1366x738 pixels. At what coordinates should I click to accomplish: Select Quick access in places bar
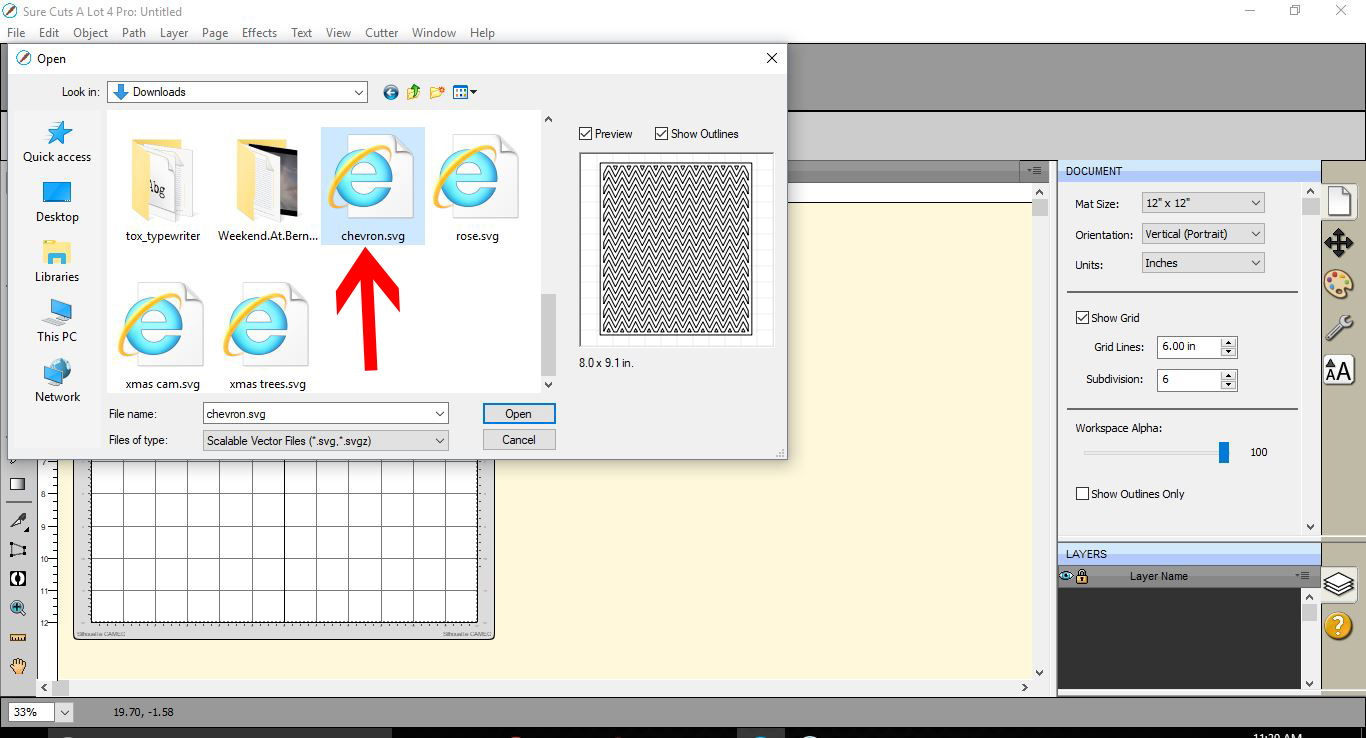[57, 142]
